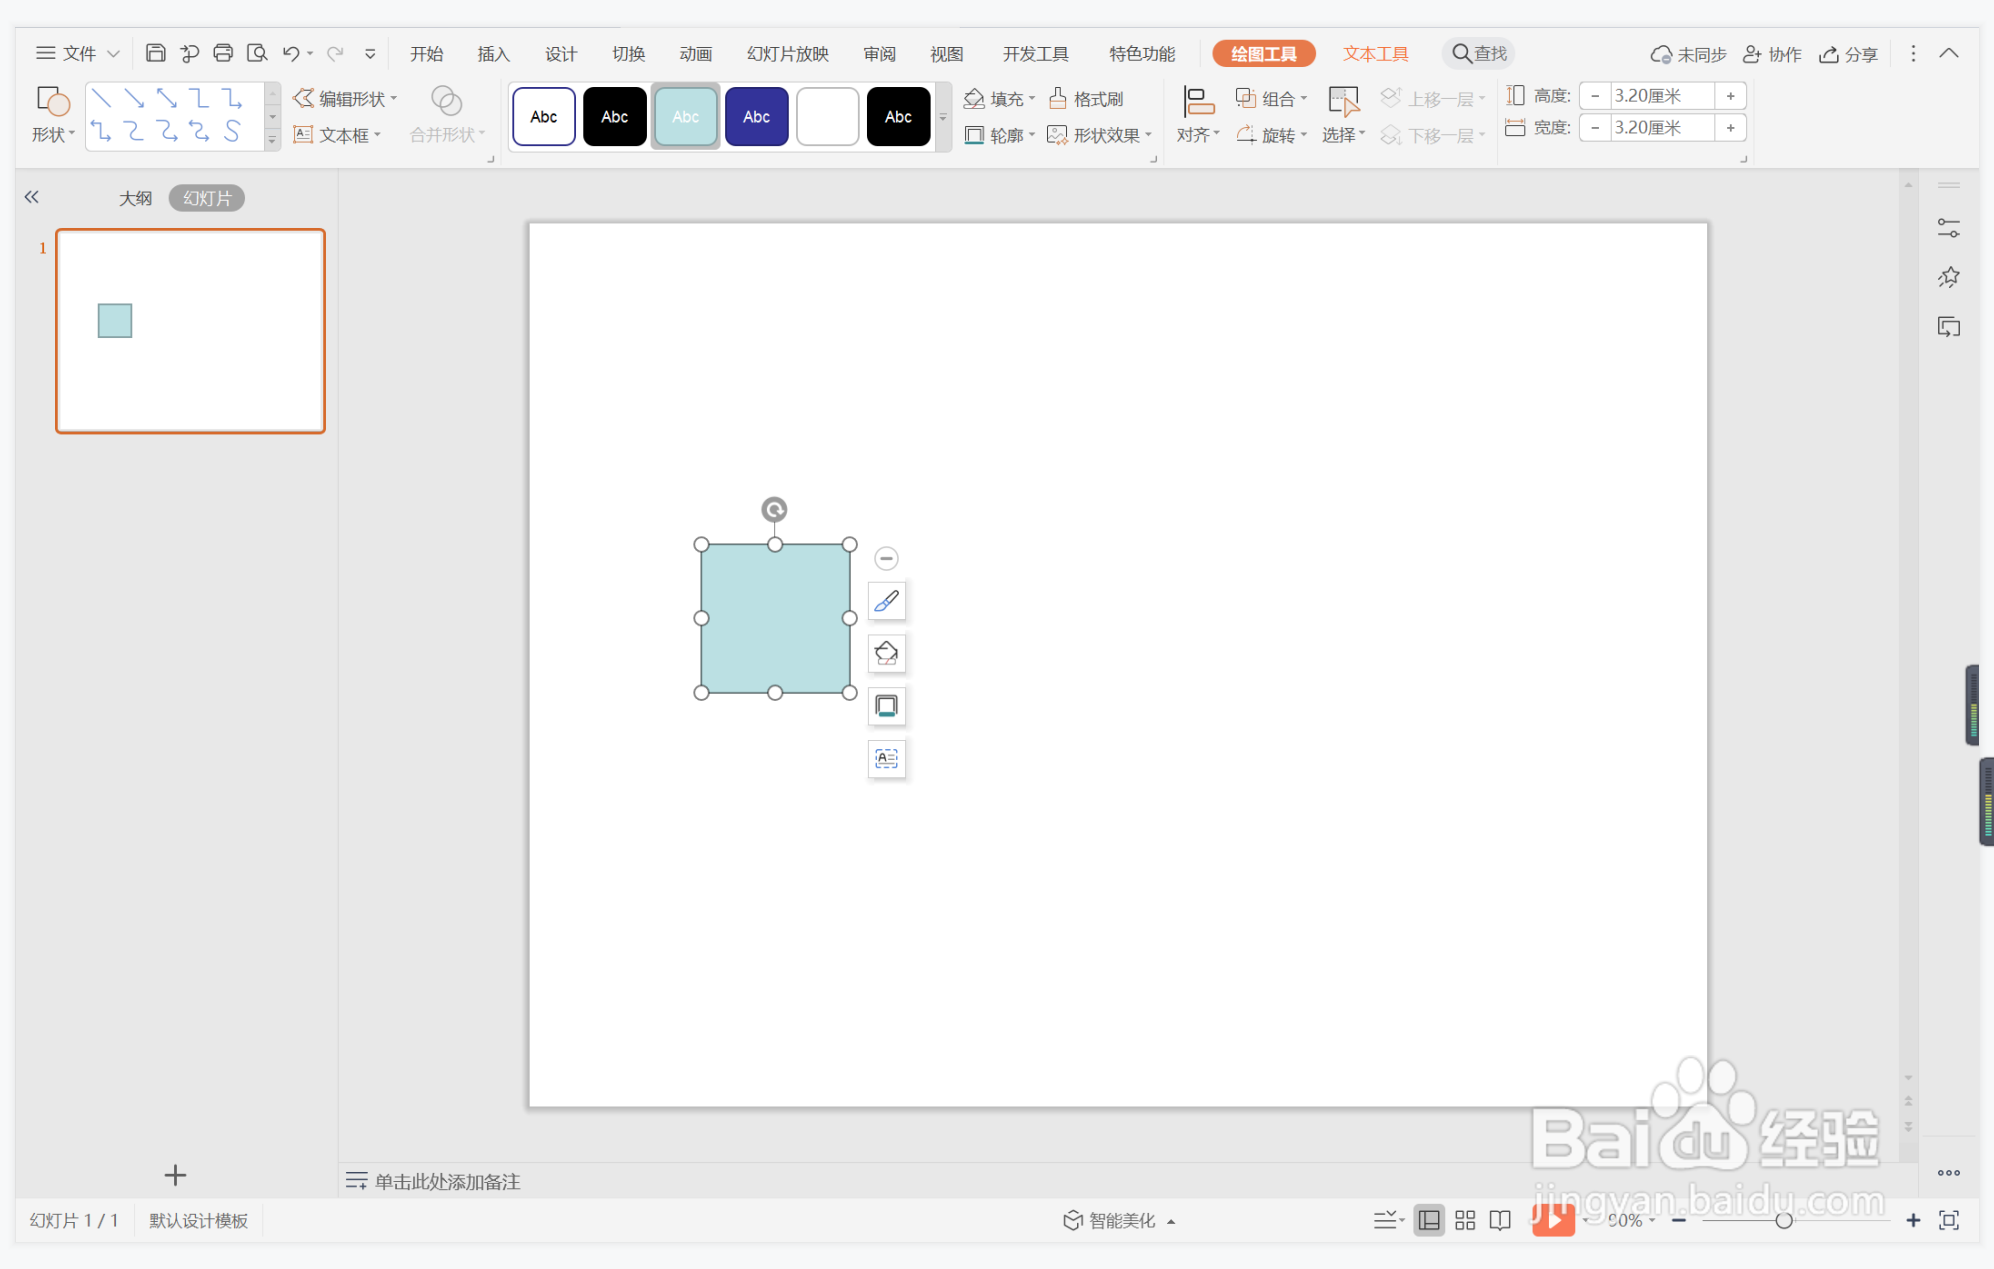Select the dark blue Abc shape style

(x=756, y=117)
